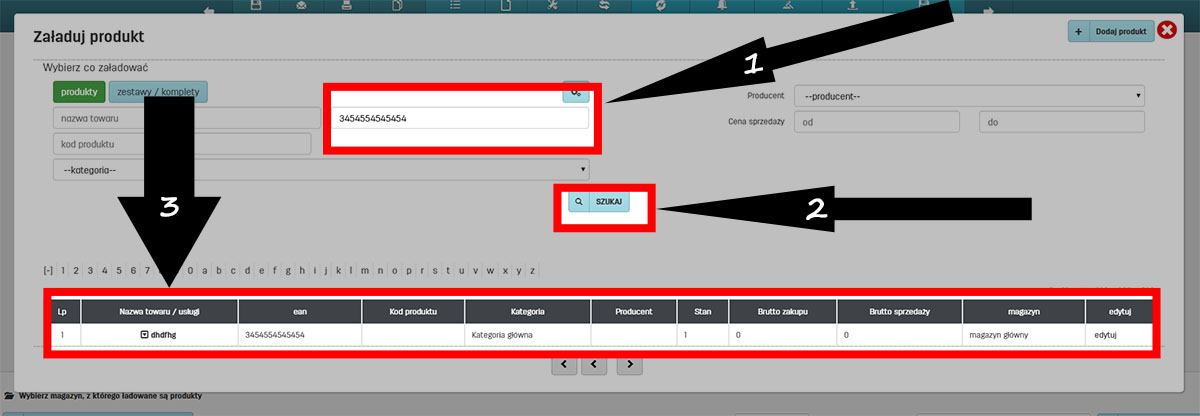Click the gear settings icon above EAN field
The width and height of the screenshot is (1200, 416).
pyautogui.click(x=575, y=92)
